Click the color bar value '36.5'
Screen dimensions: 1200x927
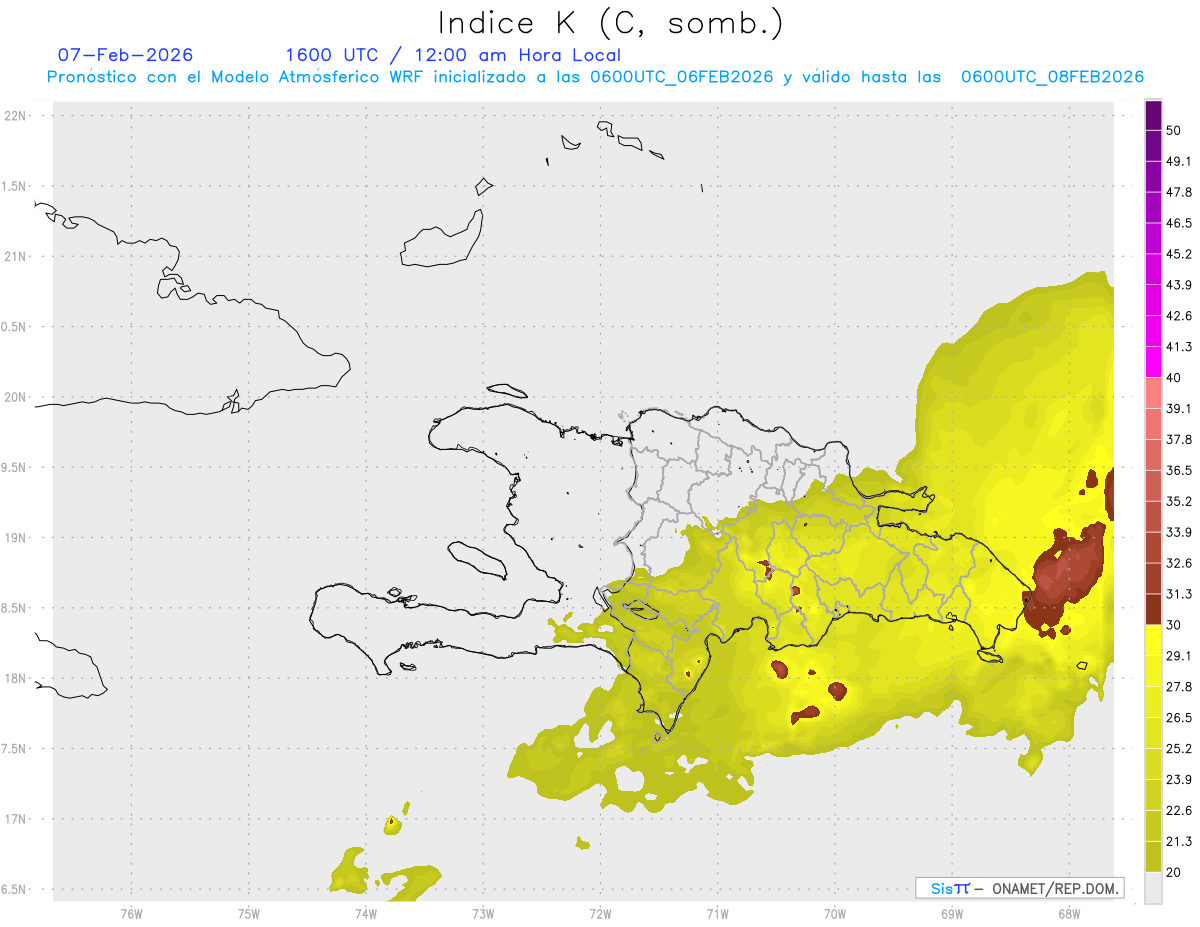click(1179, 470)
